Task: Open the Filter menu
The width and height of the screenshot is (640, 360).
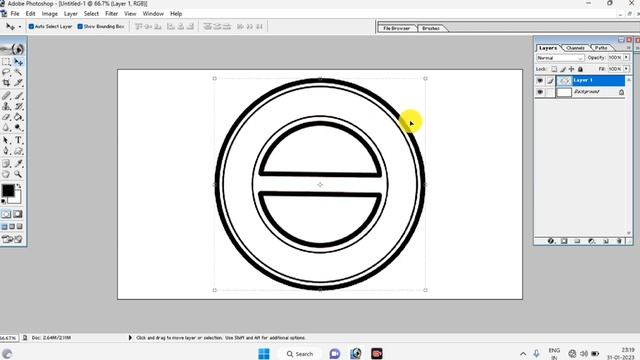Action: click(x=111, y=13)
